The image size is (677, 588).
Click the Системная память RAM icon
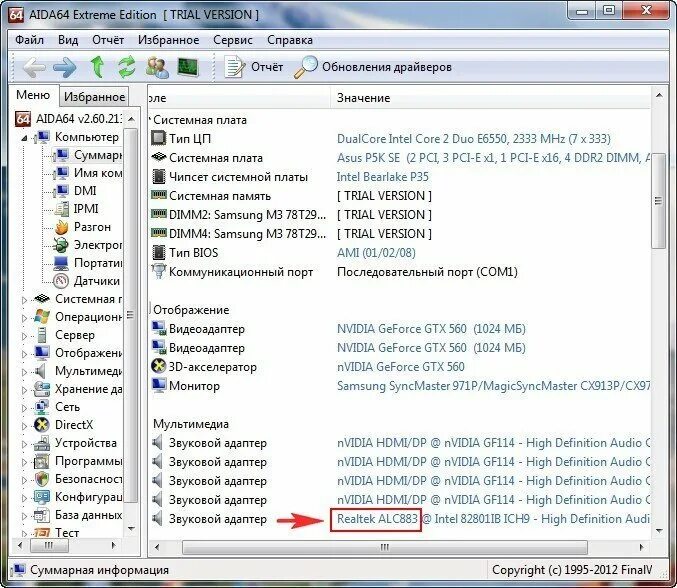pyautogui.click(x=158, y=195)
